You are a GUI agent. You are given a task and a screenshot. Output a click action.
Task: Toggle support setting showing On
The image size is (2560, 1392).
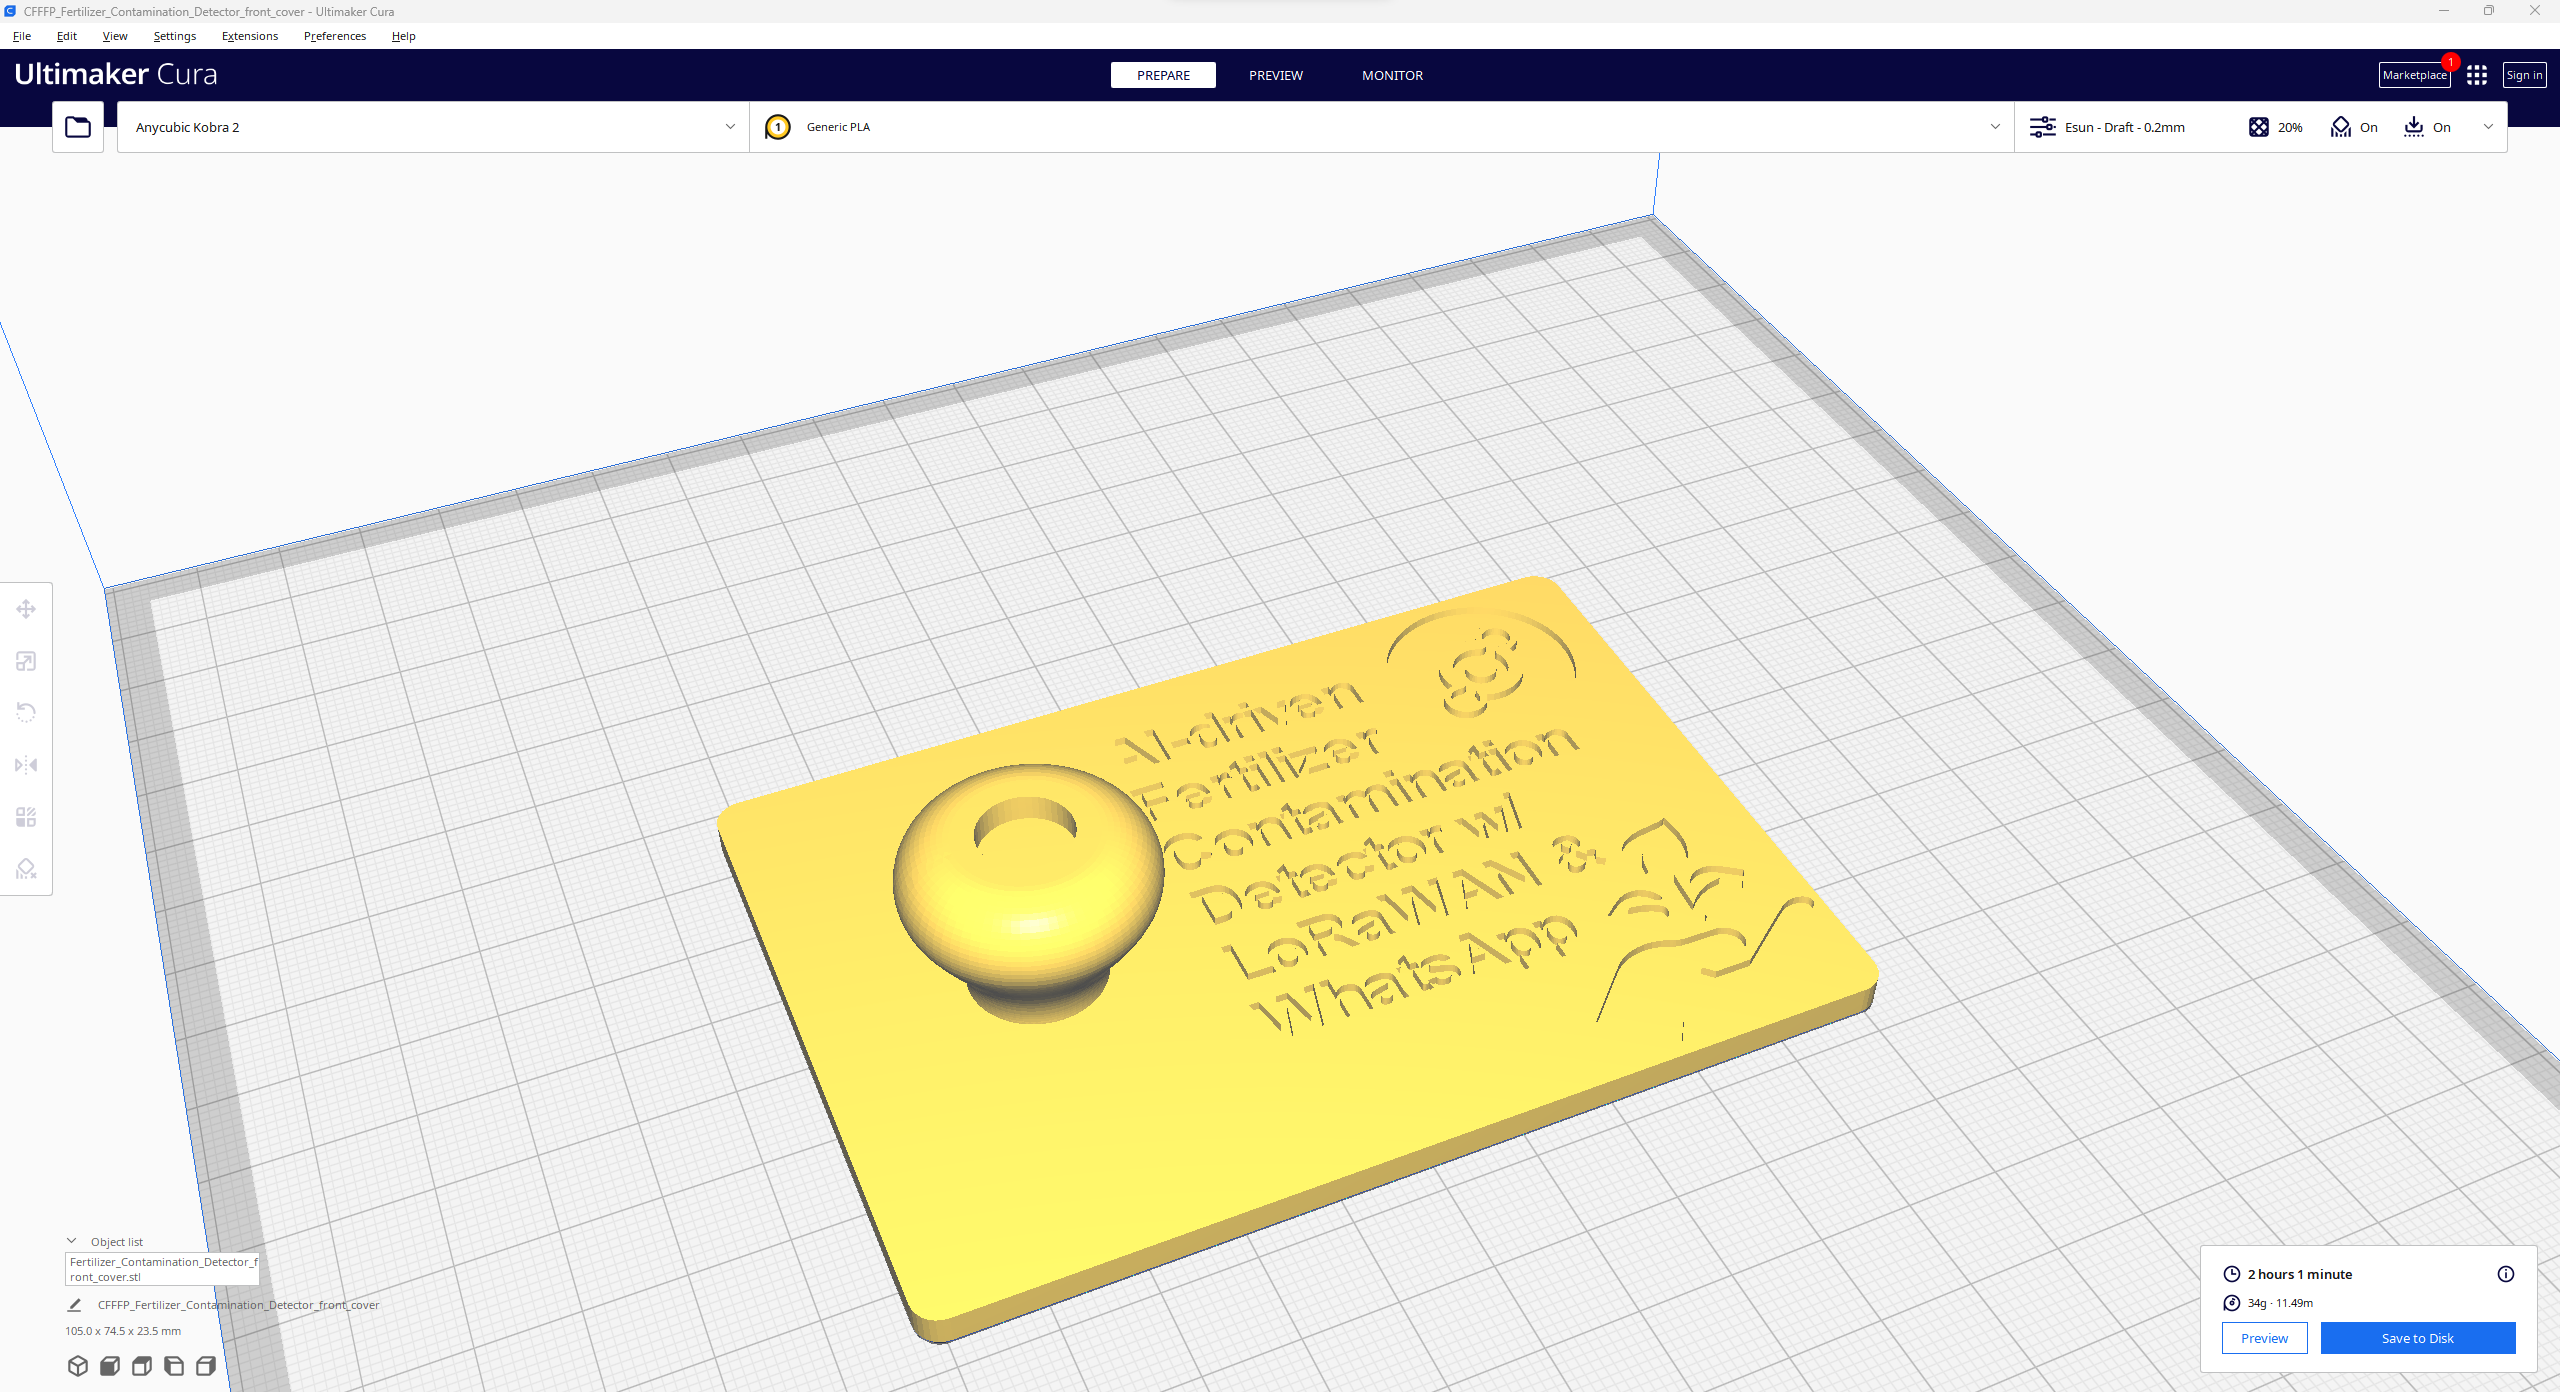click(2354, 127)
